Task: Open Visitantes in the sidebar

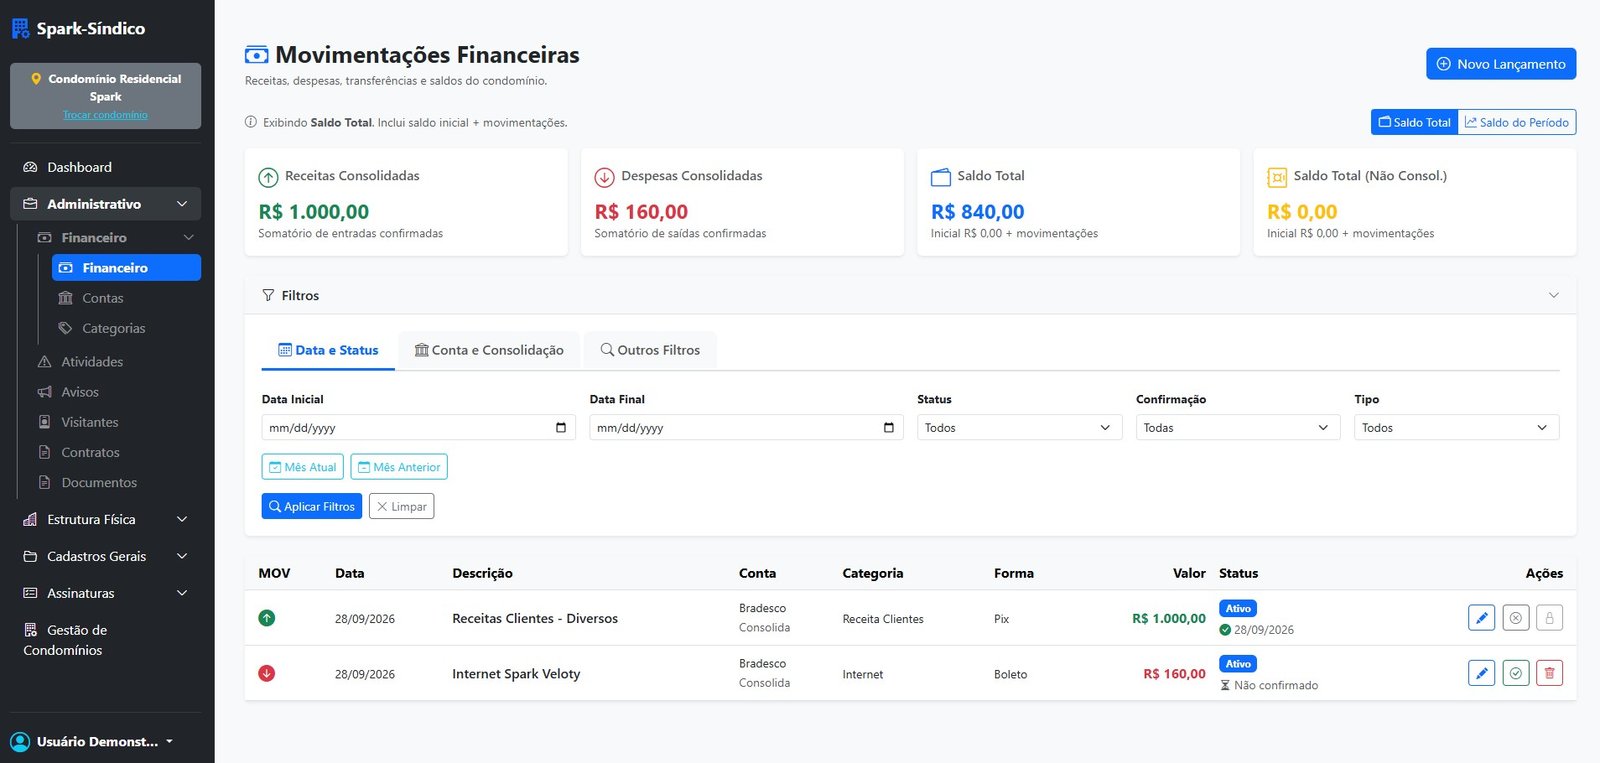Action: point(115,422)
